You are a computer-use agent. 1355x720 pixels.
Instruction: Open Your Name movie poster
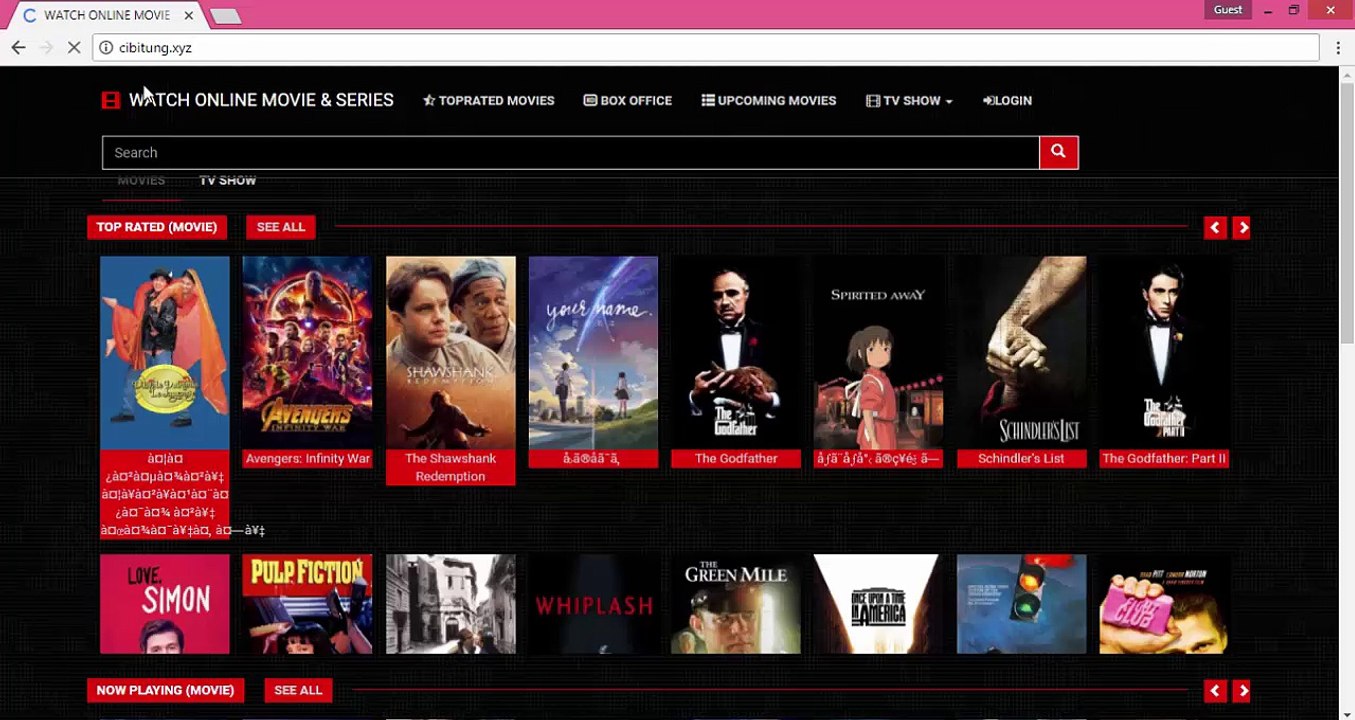pyautogui.click(x=593, y=352)
